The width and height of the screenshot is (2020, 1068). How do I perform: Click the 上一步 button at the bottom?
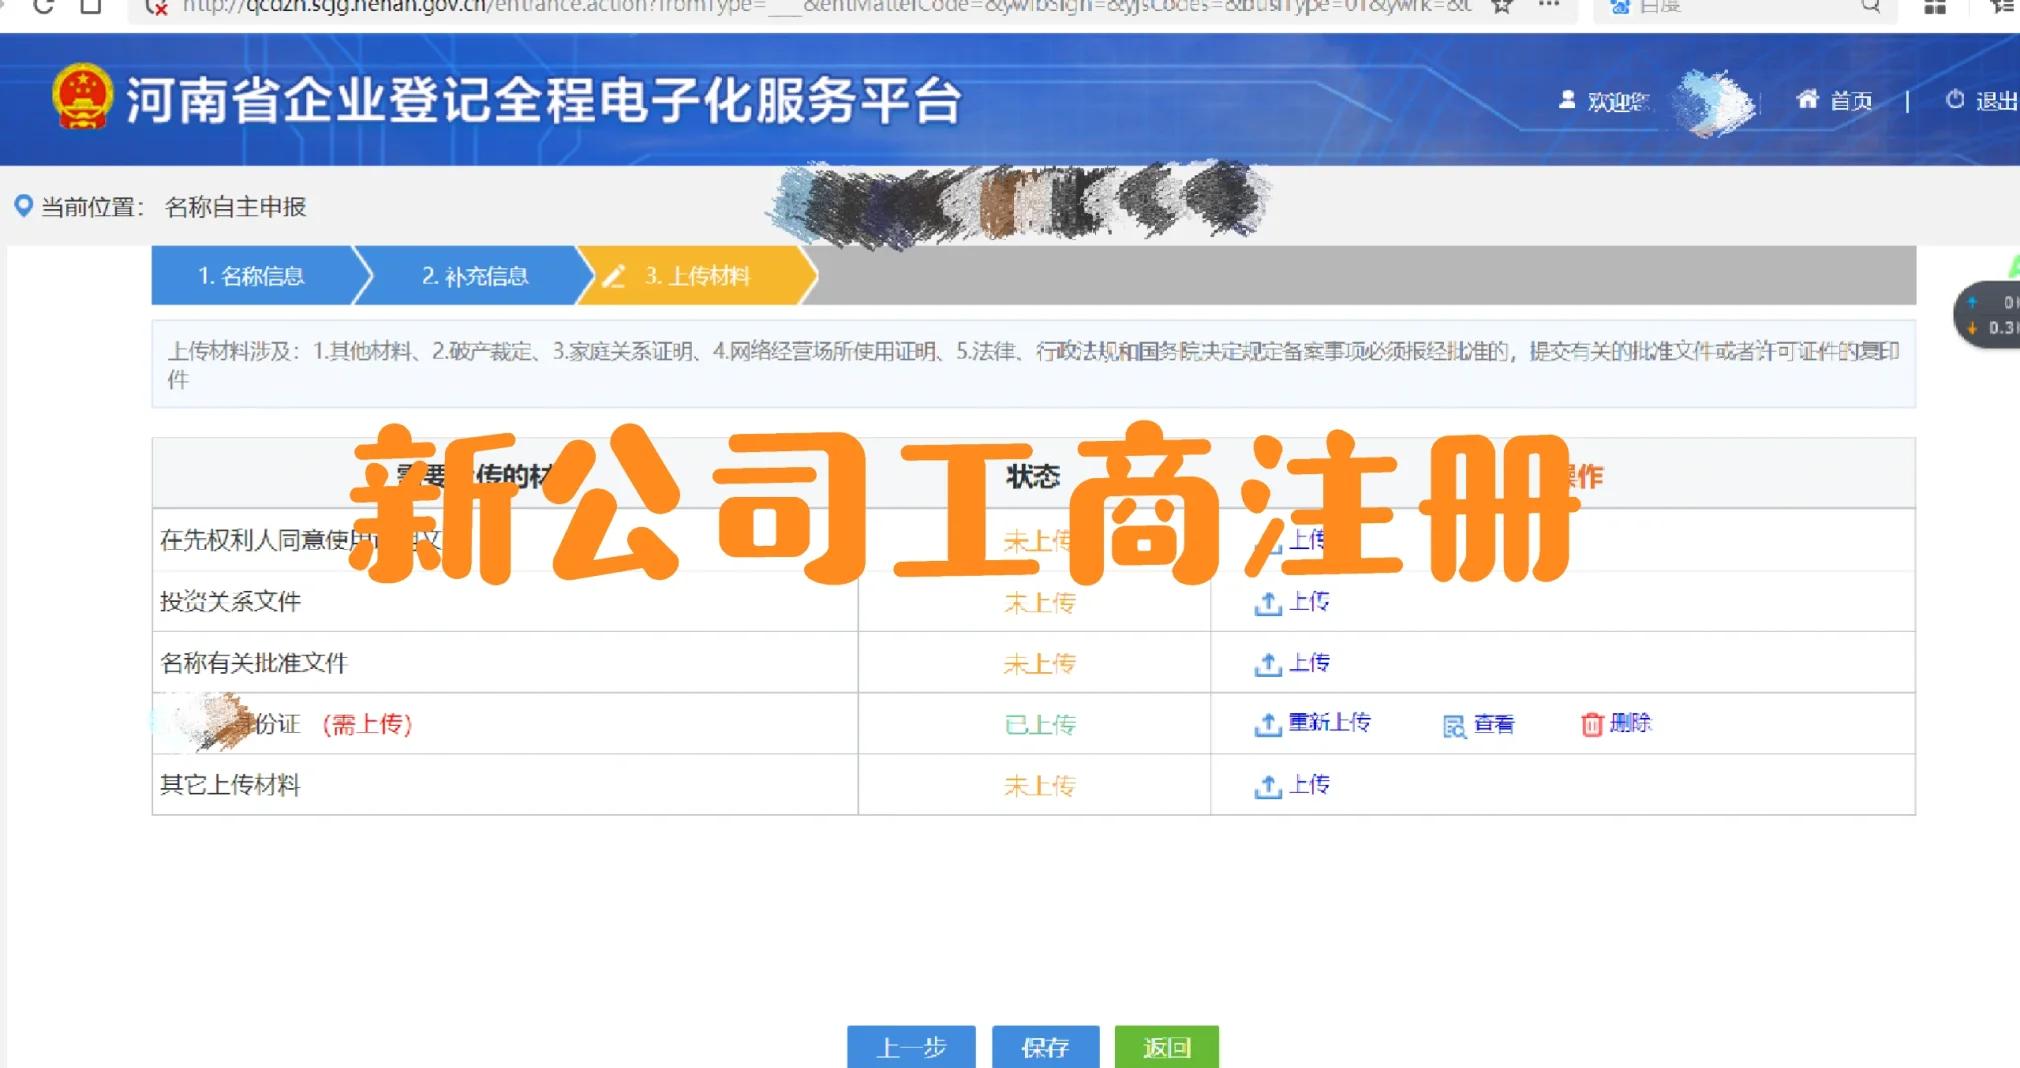[x=910, y=1048]
